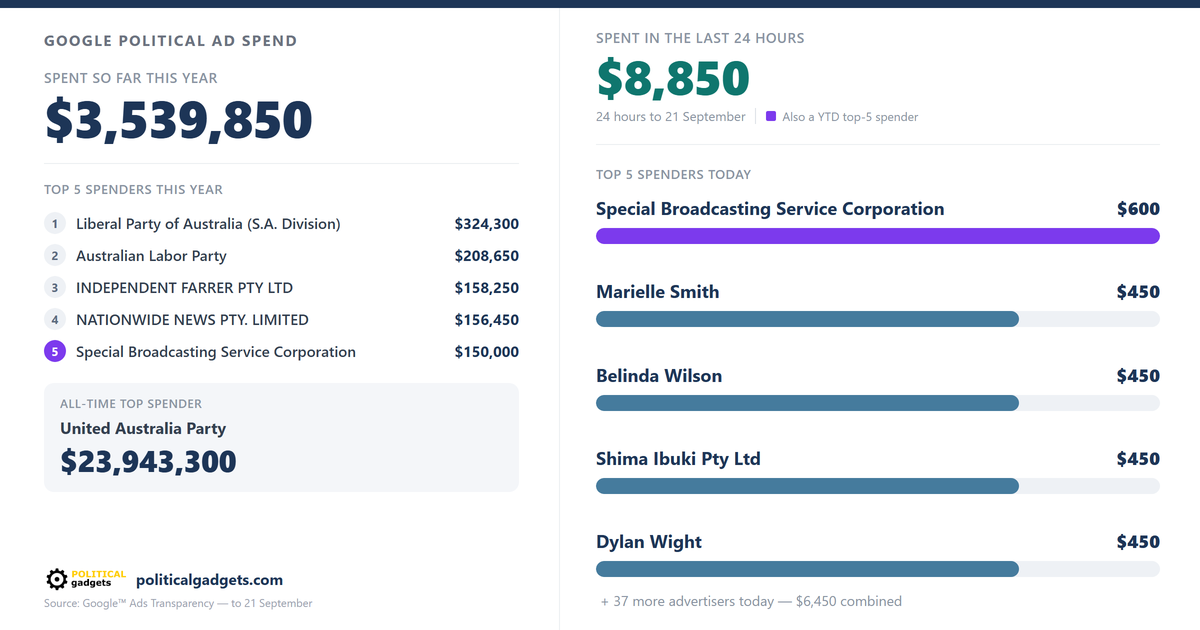Click the Dylan Wight name label
Screen dimensions: 1200x630
coord(649,542)
